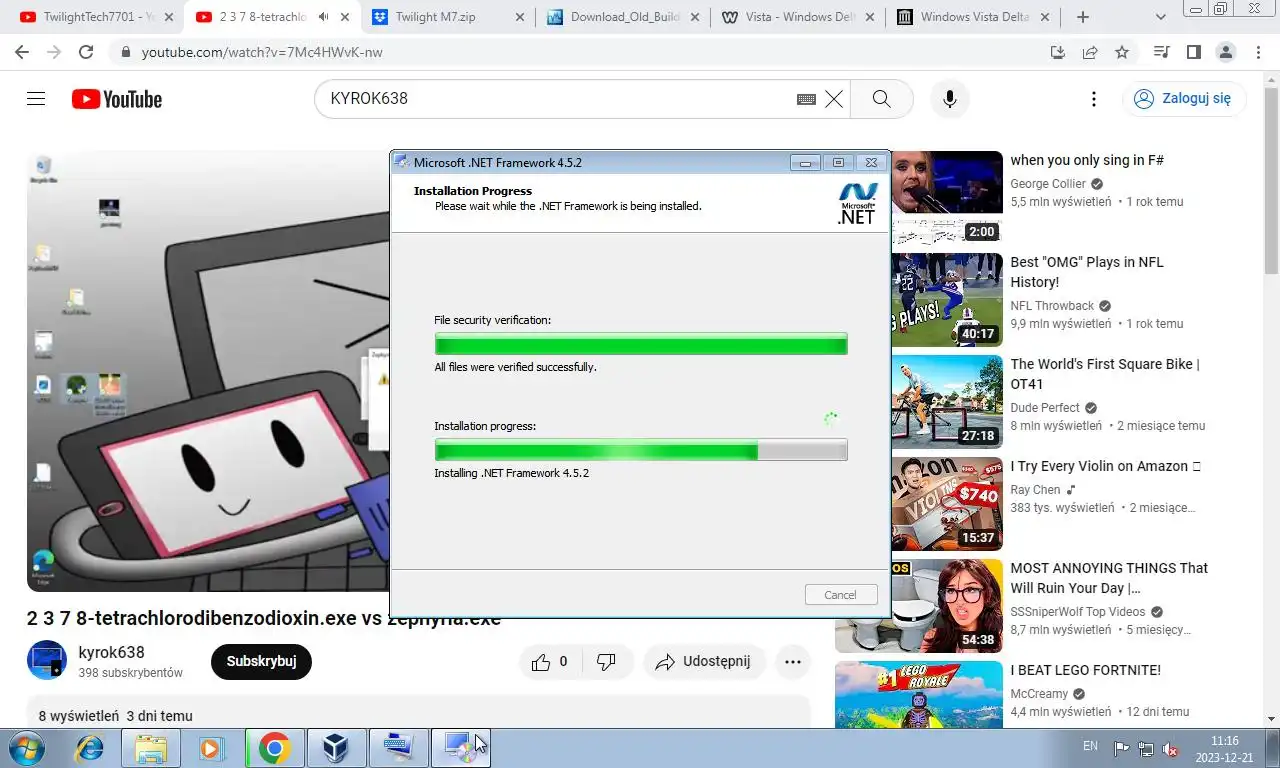The width and height of the screenshot is (1280, 768).
Task: Expand Chrome tab search chevron
Action: (x=1161, y=17)
